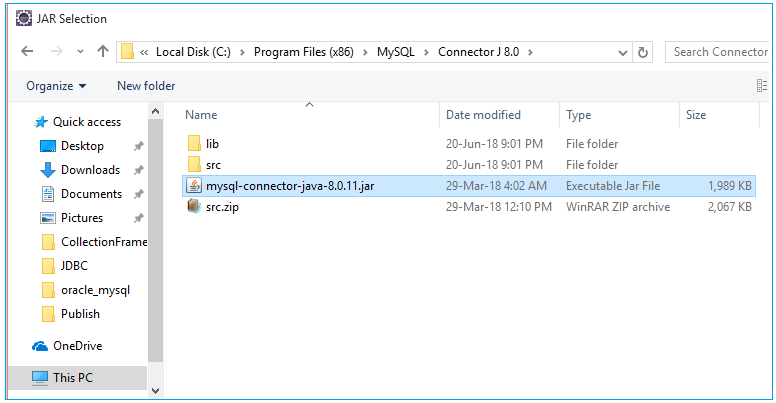The height and width of the screenshot is (403, 776).
Task: Click 29-Mar-18 12:10 PM date cell
Action: coord(499,207)
